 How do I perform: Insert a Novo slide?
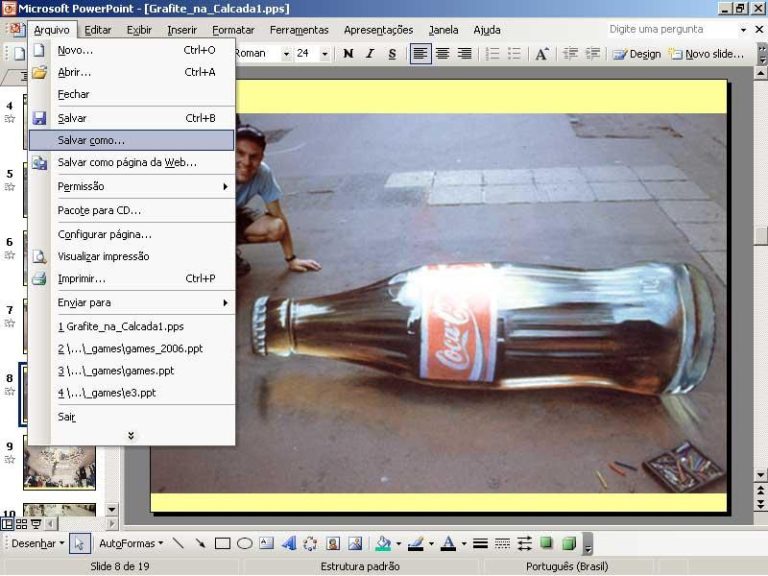click(707, 54)
